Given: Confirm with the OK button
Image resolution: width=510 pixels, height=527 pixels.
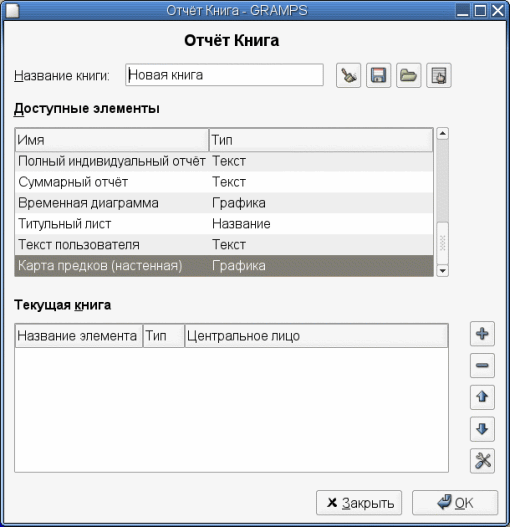Looking at the screenshot, I should click(x=455, y=503).
